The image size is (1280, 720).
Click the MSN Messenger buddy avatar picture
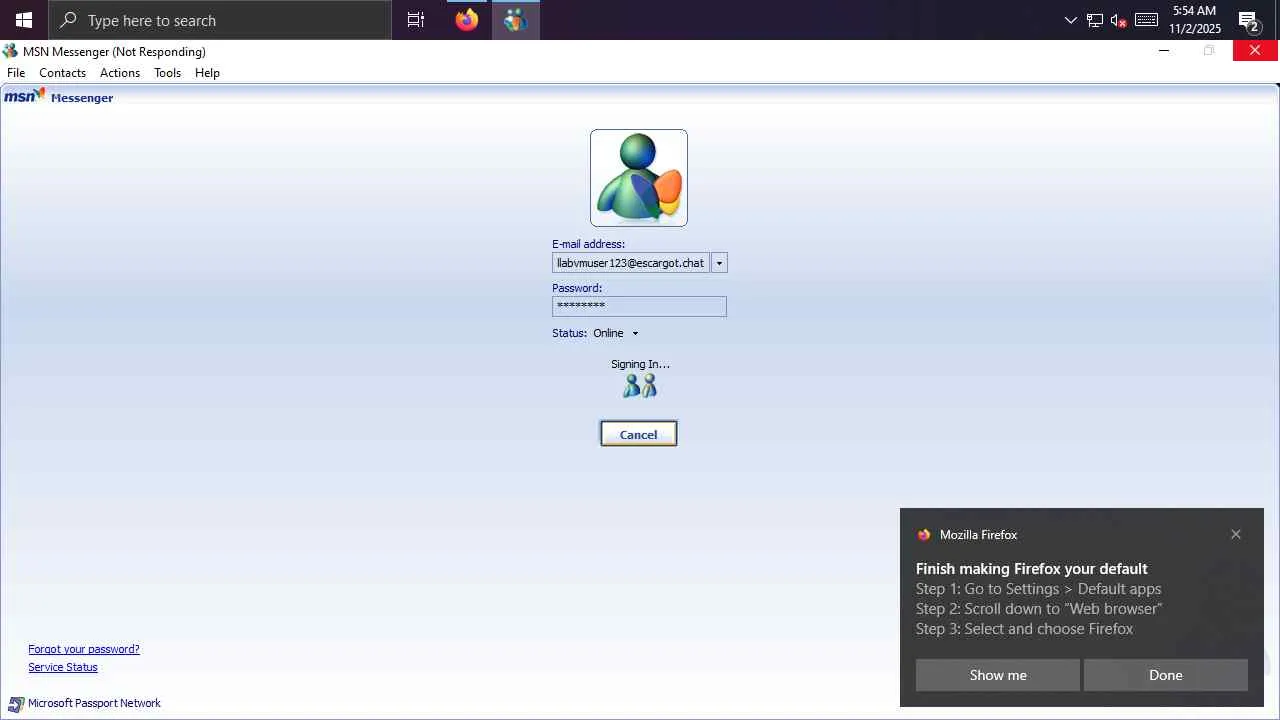coord(639,178)
